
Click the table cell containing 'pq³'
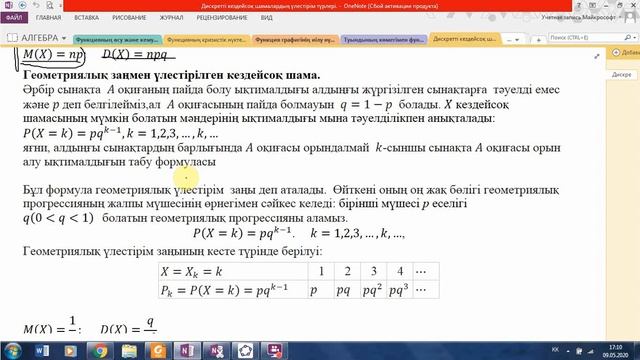pyautogui.click(x=400, y=290)
